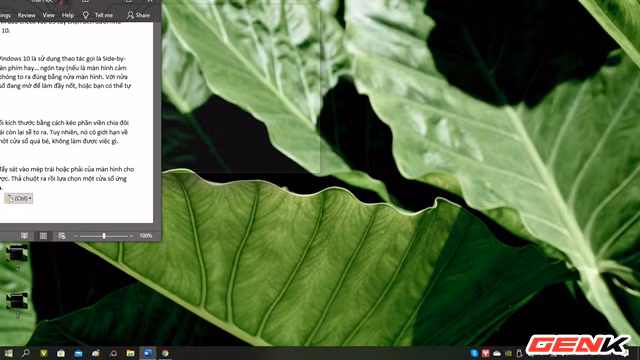Click the Share button in Word
The height and width of the screenshot is (360, 640).
tap(138, 15)
